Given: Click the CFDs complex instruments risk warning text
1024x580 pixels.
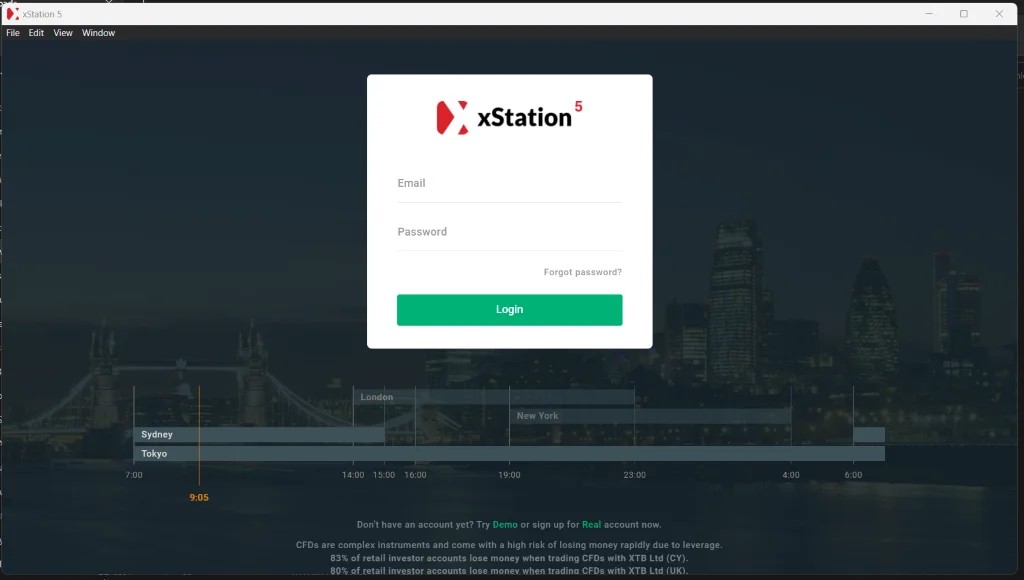Looking at the screenshot, I should coord(509,545).
